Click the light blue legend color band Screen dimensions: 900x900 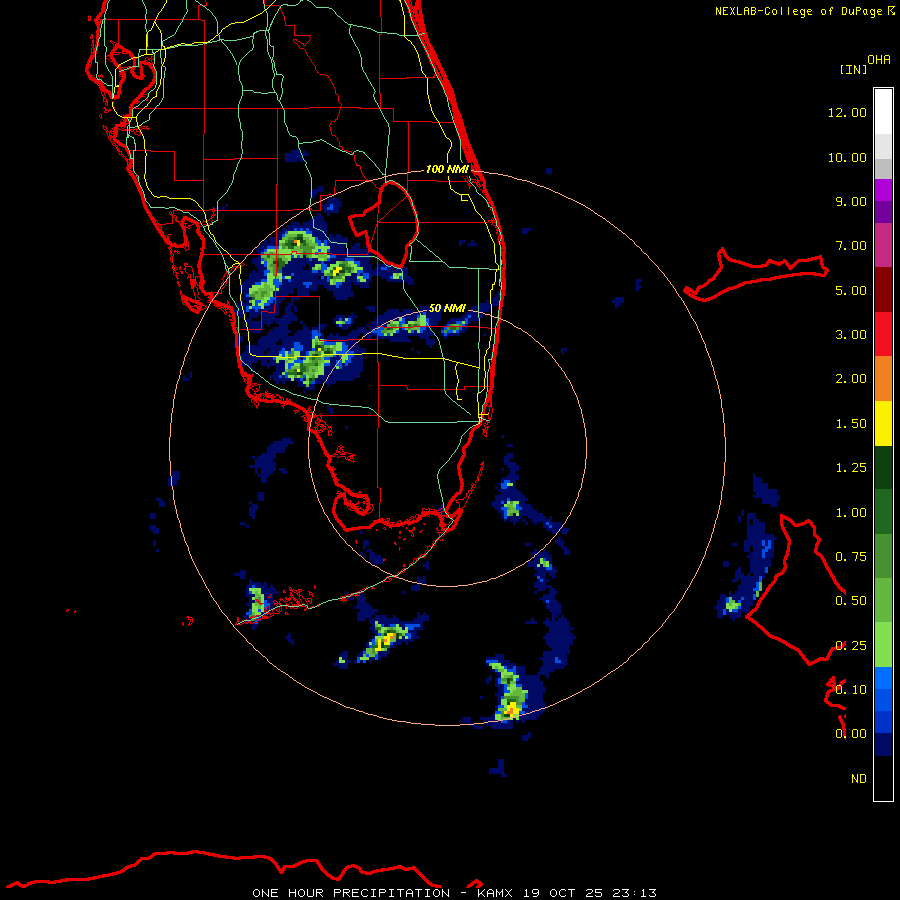[883, 678]
